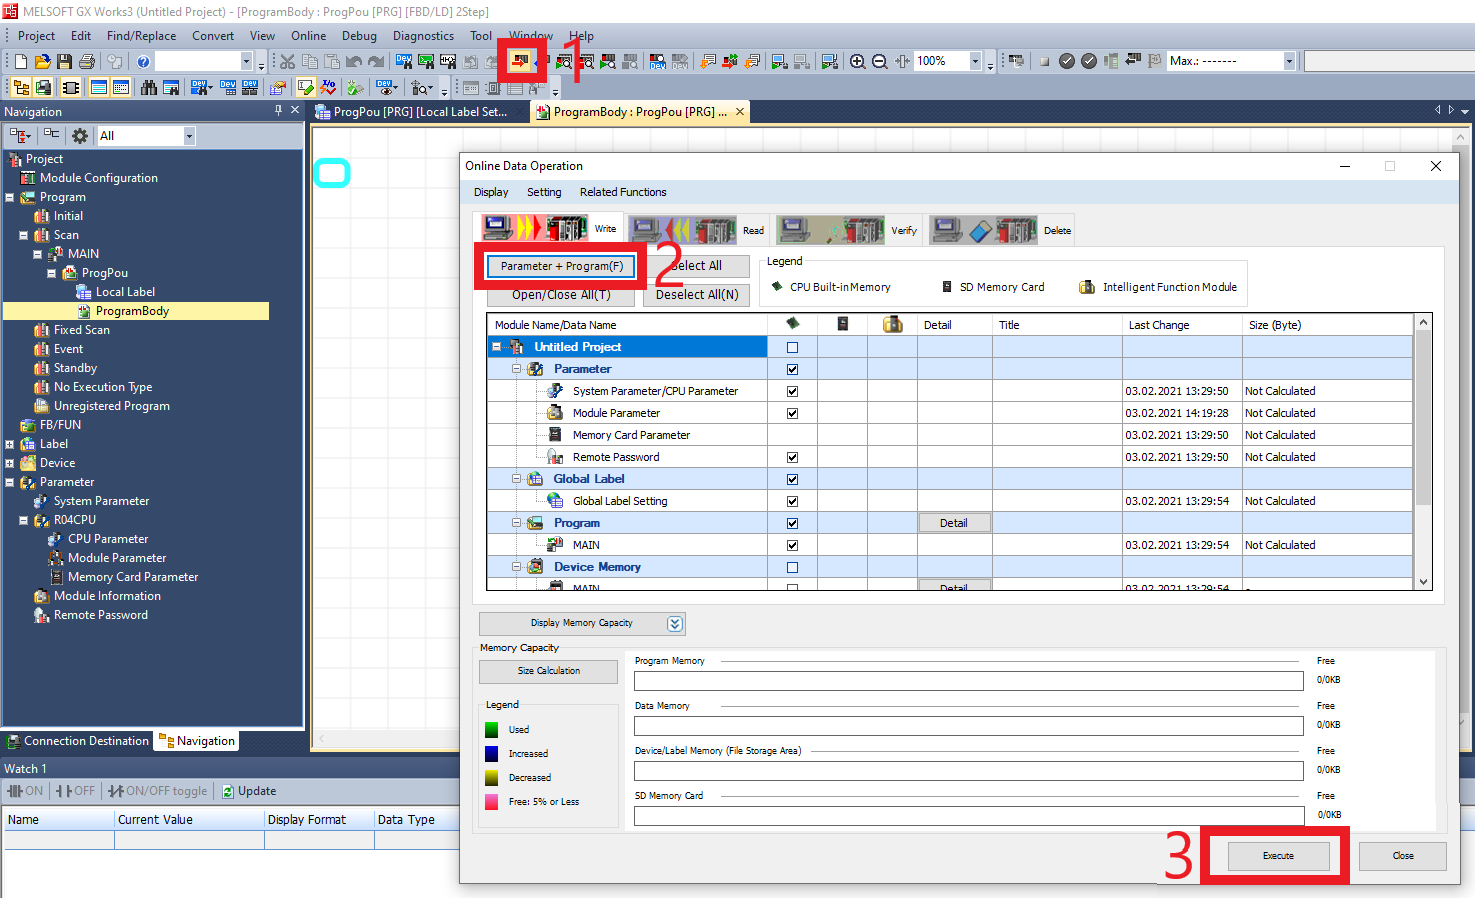Click the Execute button
This screenshot has width=1475, height=898.
(x=1278, y=856)
